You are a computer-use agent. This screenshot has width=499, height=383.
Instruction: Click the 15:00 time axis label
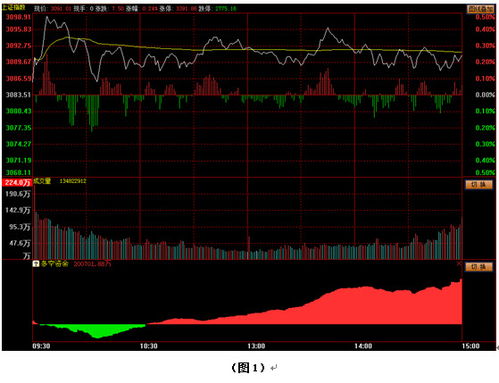click(x=471, y=346)
